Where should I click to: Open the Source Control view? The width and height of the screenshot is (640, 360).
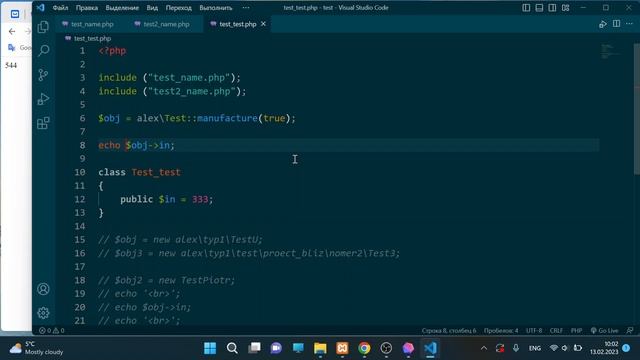[43, 75]
